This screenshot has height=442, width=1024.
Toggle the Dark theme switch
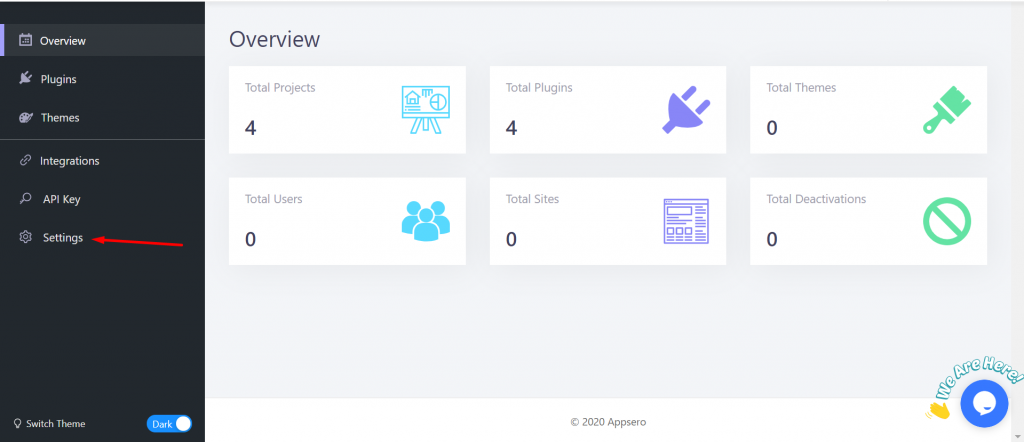click(x=169, y=424)
